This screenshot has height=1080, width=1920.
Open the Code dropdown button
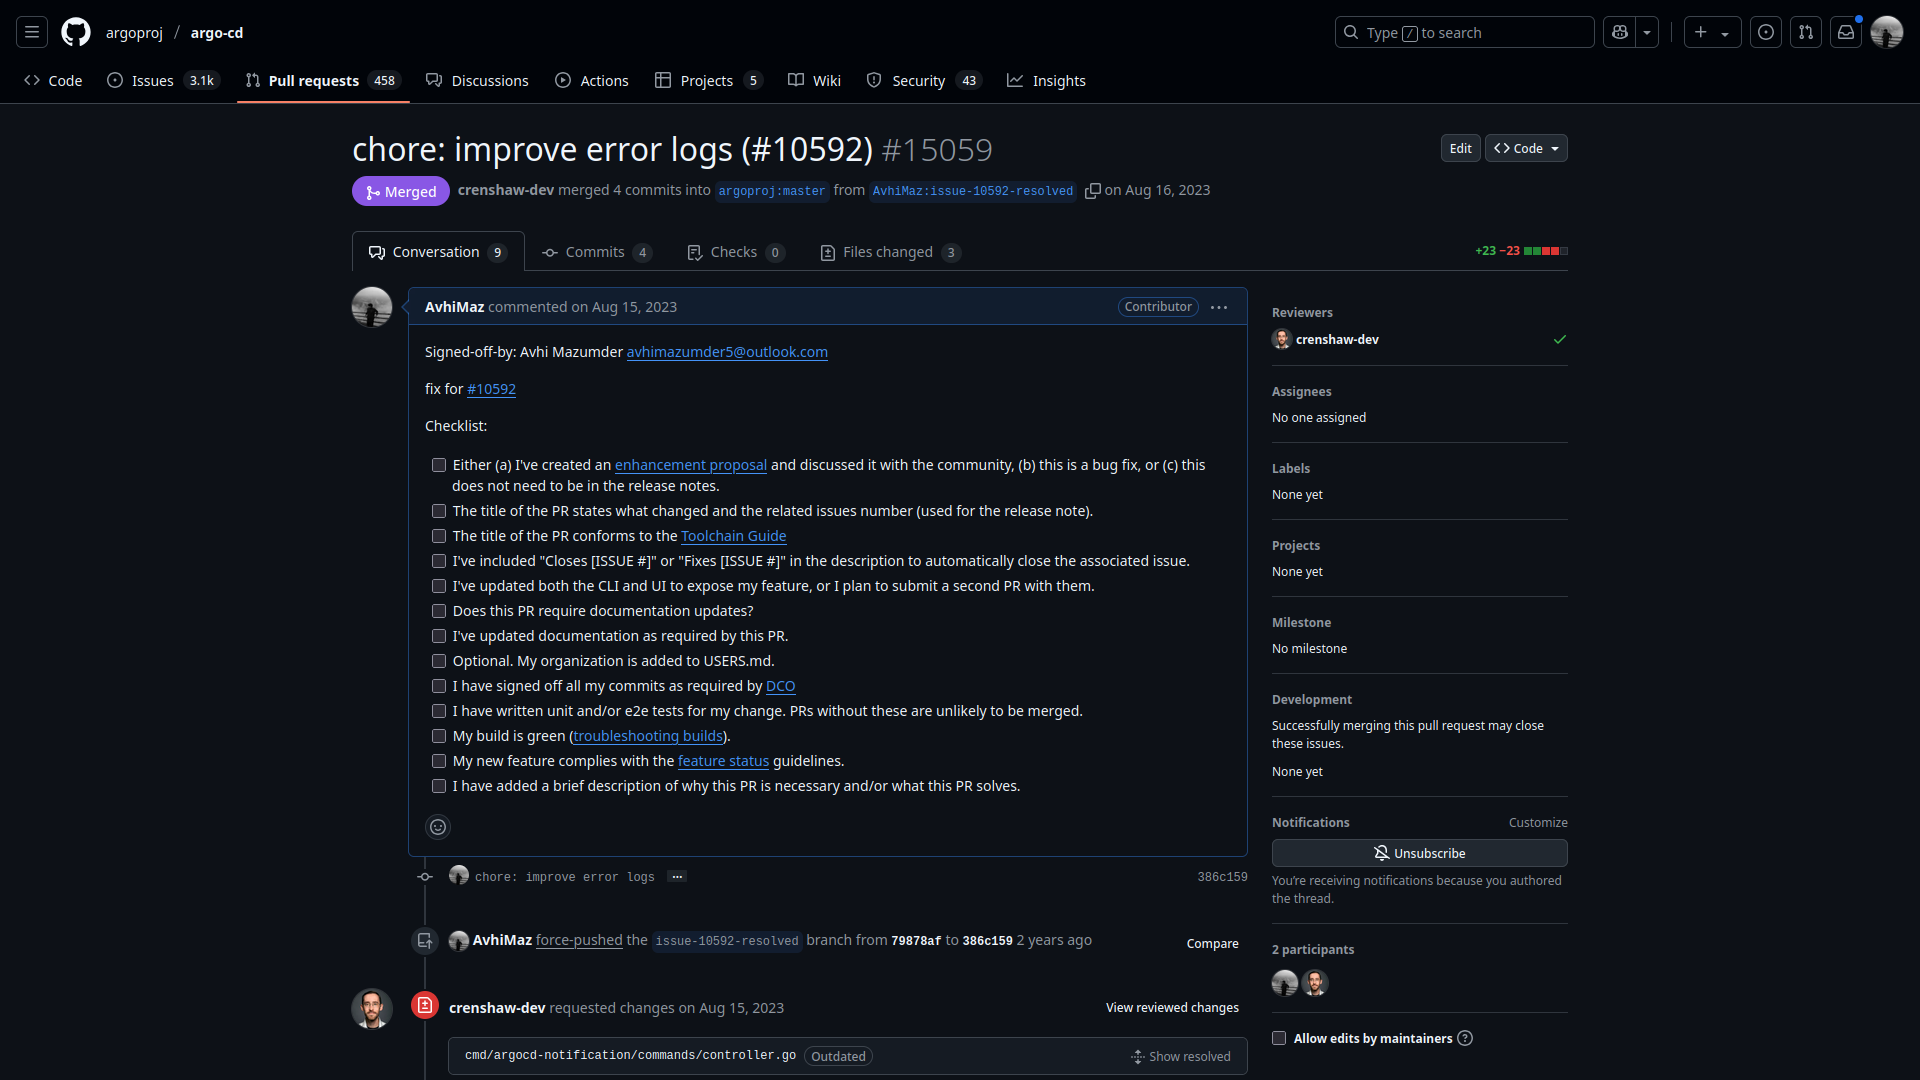(x=1526, y=148)
